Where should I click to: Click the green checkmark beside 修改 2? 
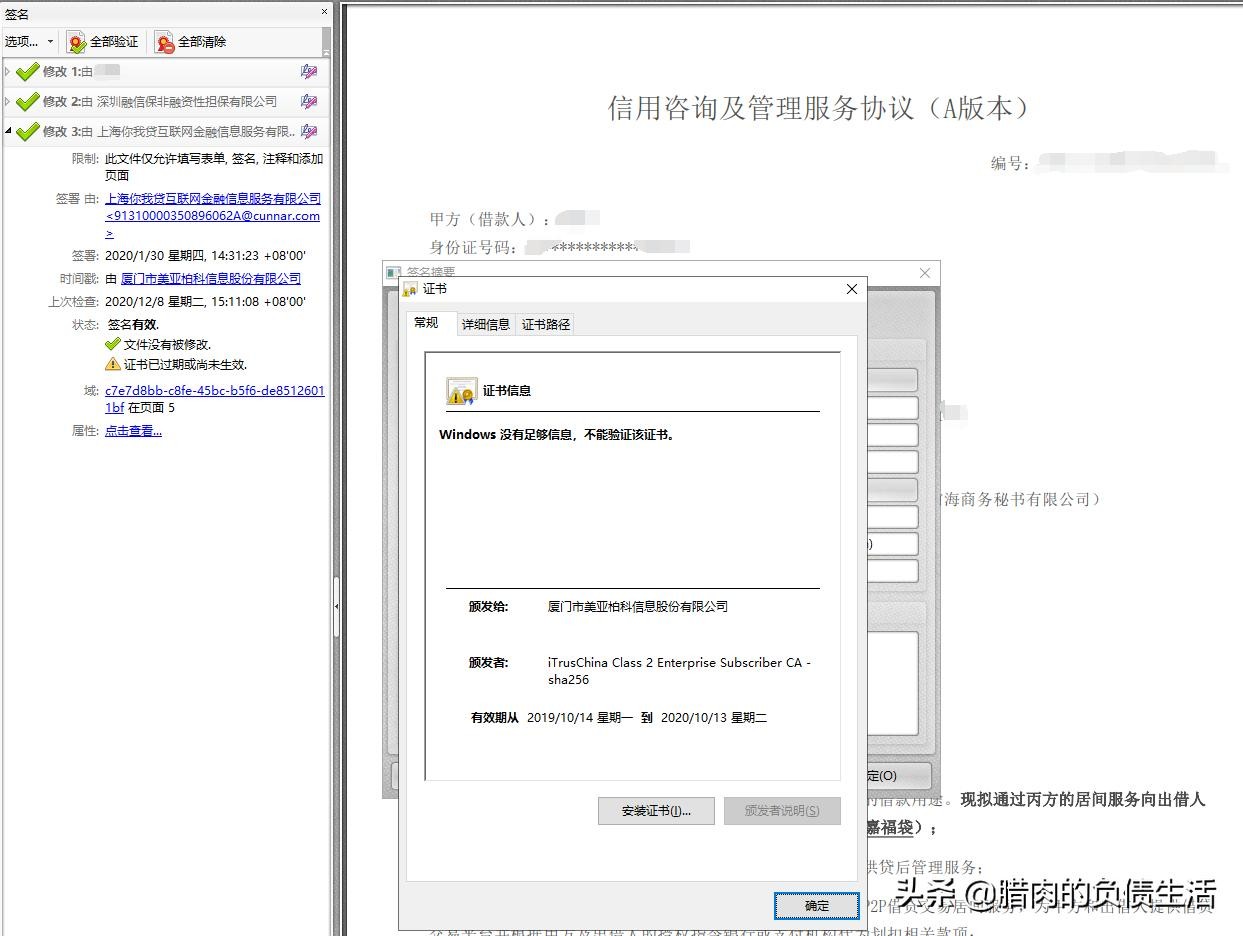27,102
